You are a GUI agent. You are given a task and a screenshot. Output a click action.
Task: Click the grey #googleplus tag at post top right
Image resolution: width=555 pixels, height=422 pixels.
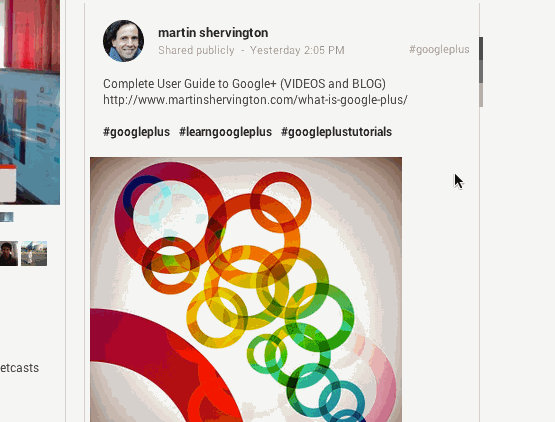(439, 49)
